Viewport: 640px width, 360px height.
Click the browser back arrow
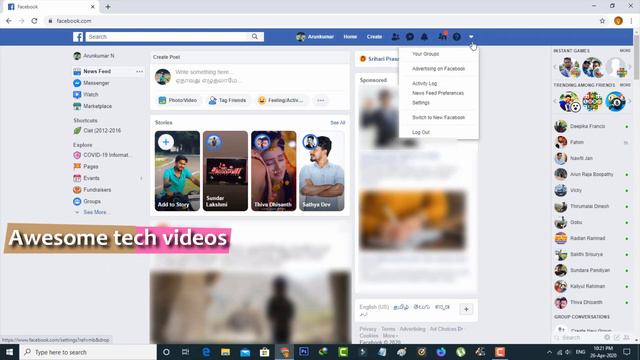9,21
